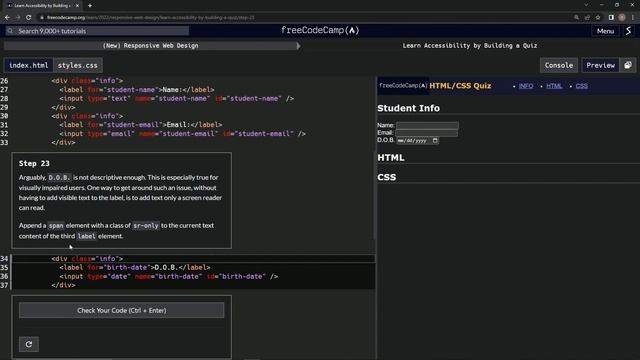Open the CSS link in the preview nav
The height and width of the screenshot is (360, 640).
pos(582,86)
